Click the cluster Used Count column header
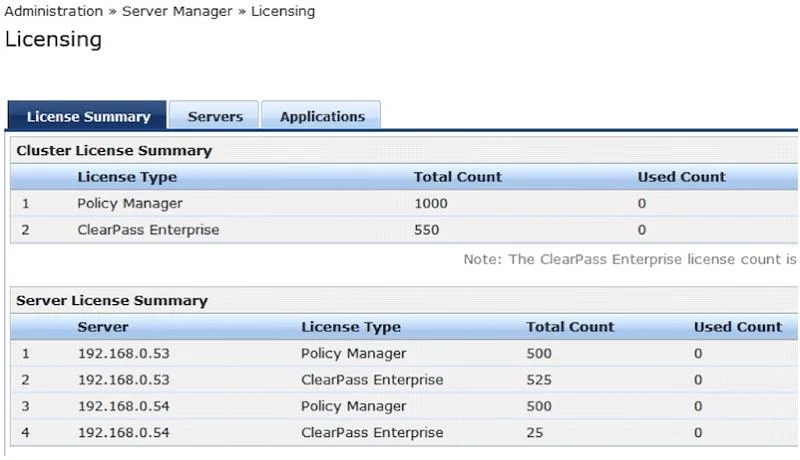The height and width of the screenshot is (460, 800). coord(682,177)
